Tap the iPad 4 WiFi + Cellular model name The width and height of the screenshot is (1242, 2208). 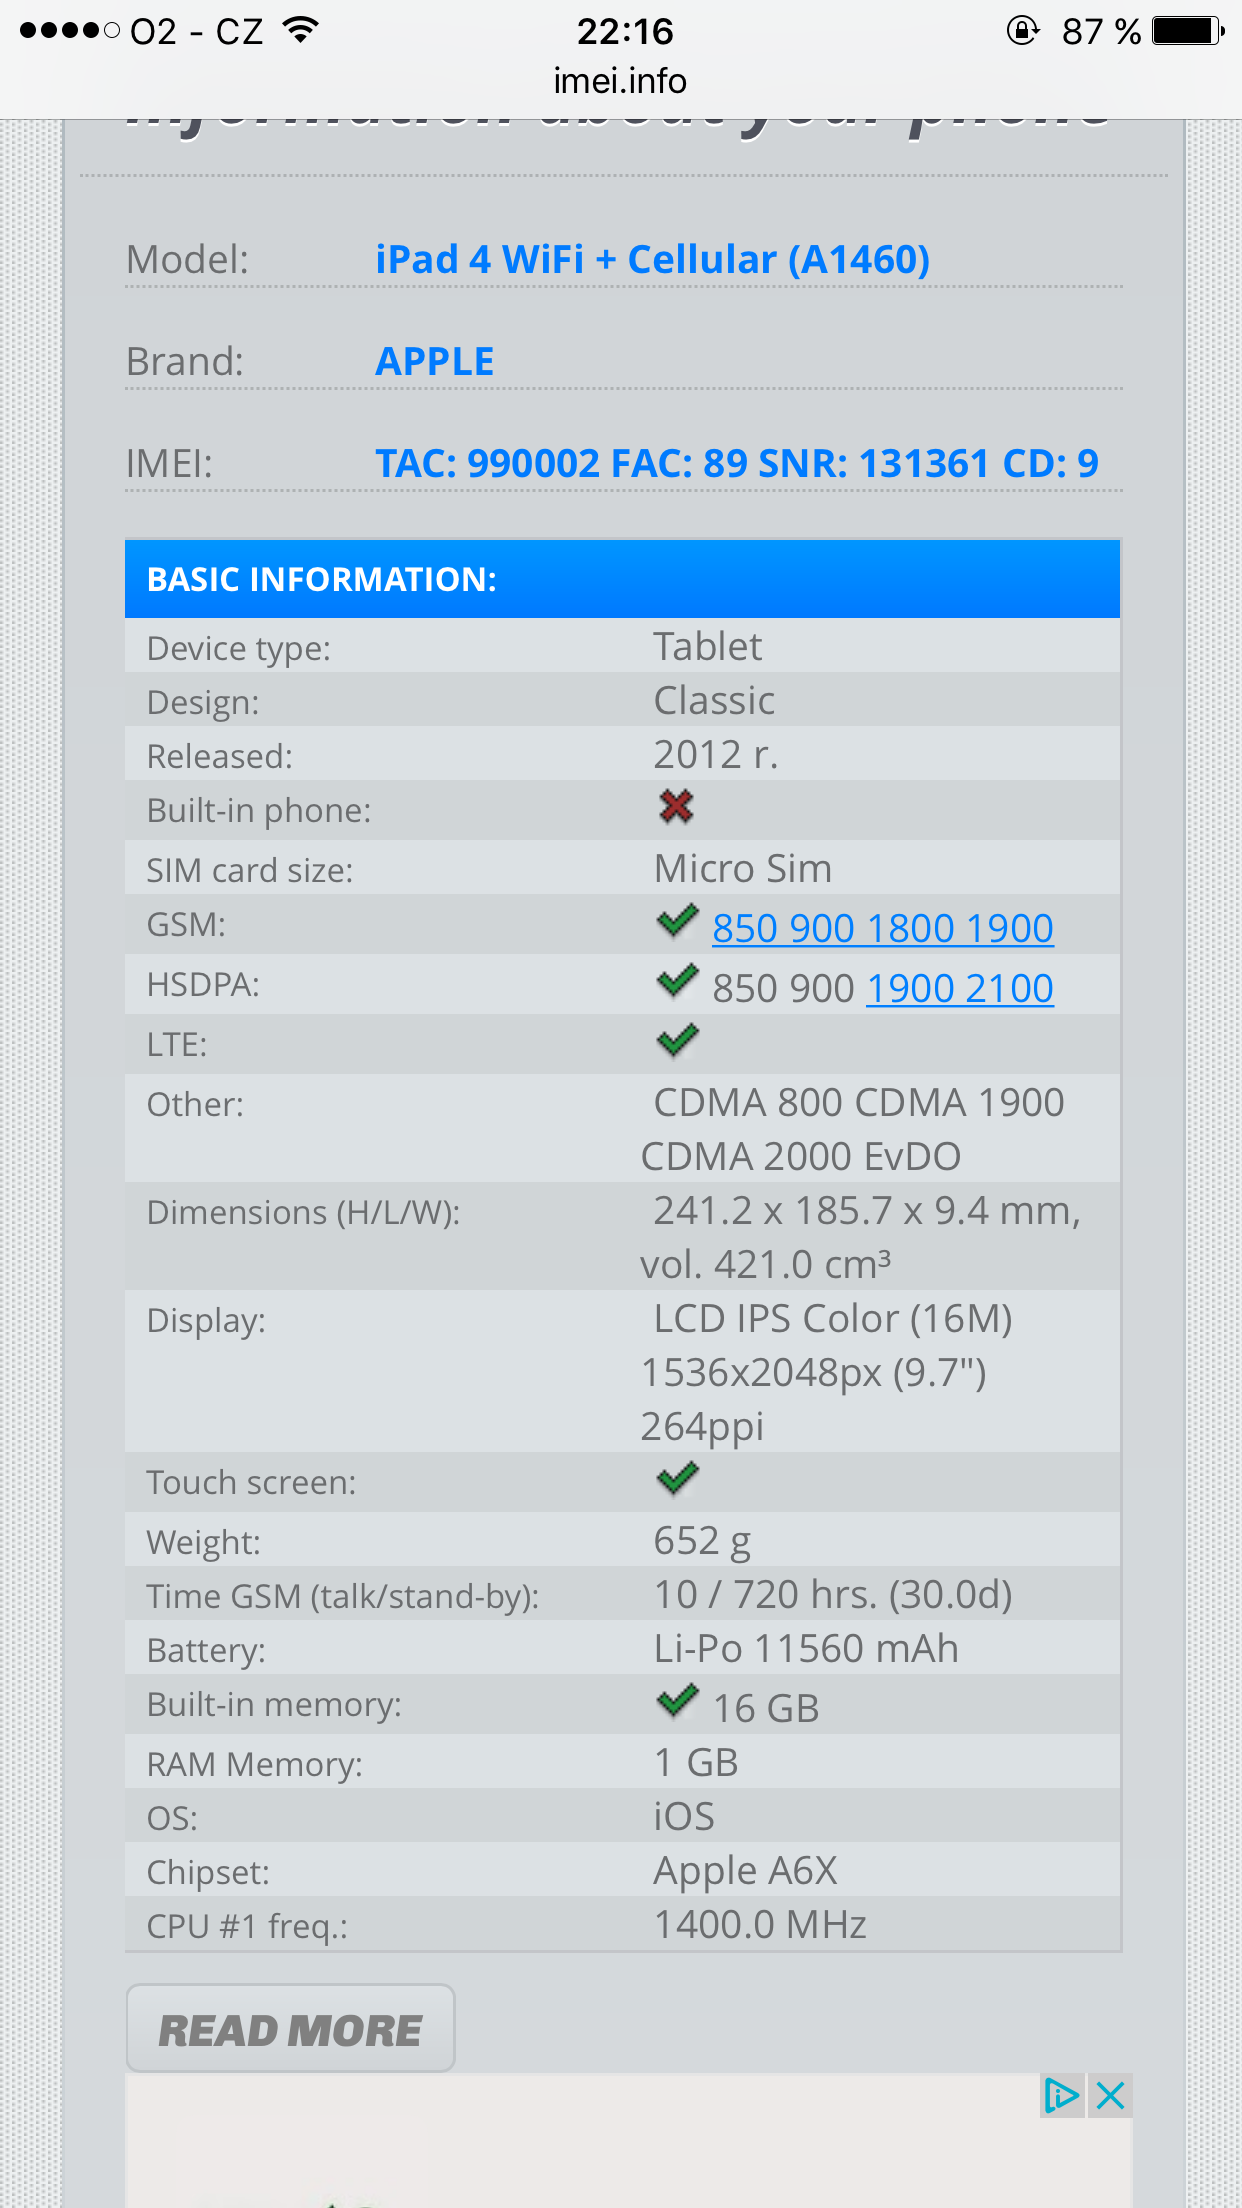click(x=652, y=260)
